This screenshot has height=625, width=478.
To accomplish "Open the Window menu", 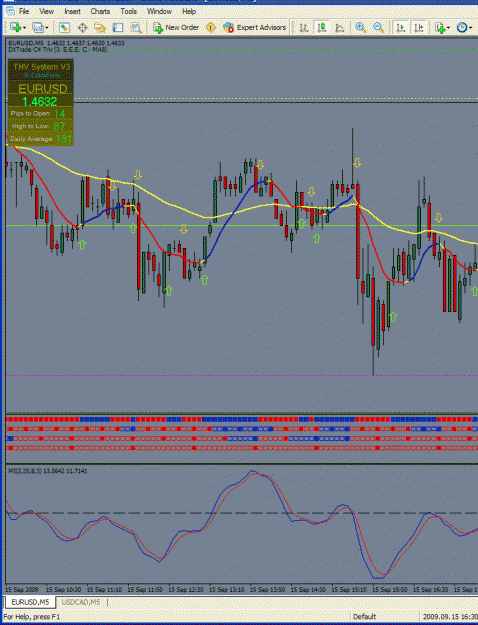I will pyautogui.click(x=159, y=12).
